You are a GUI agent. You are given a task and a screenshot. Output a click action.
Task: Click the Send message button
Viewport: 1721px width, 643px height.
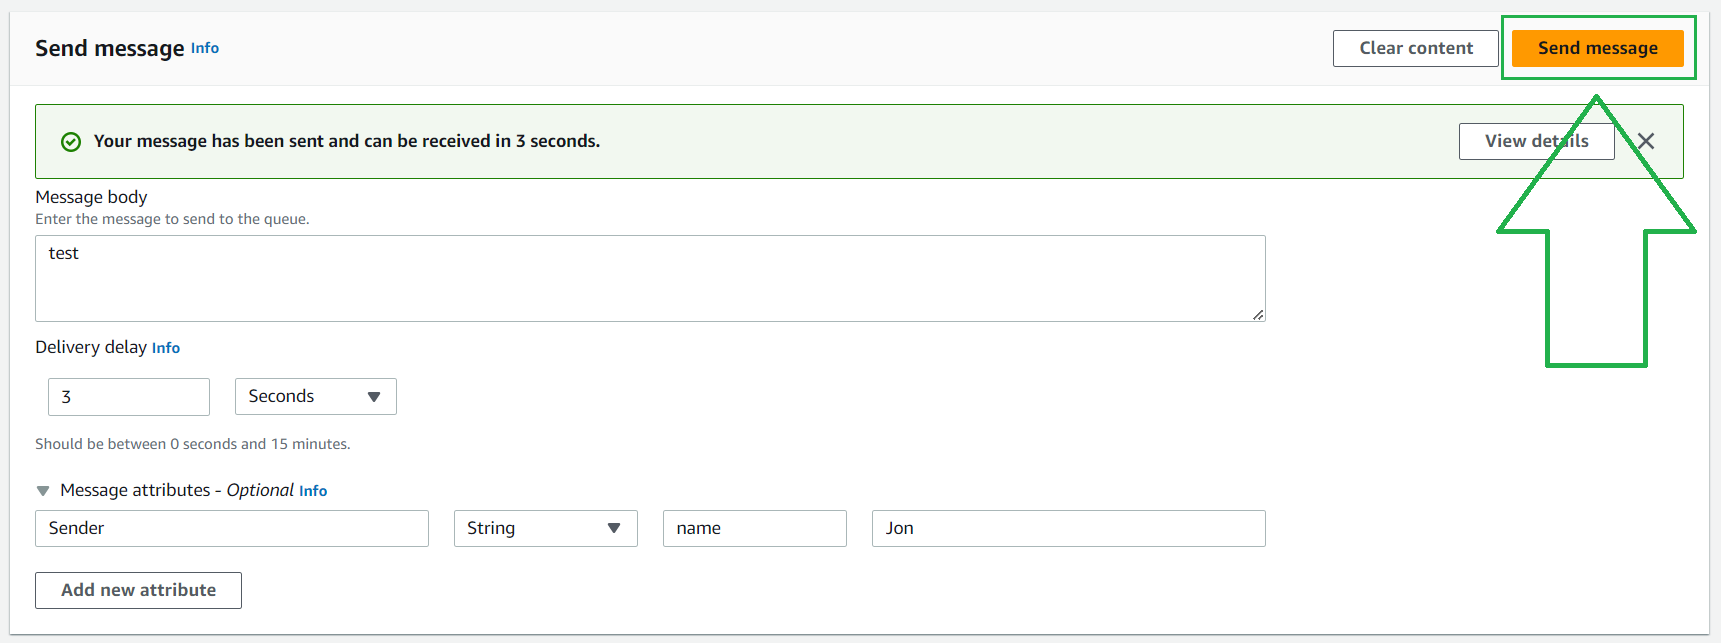point(1596,47)
